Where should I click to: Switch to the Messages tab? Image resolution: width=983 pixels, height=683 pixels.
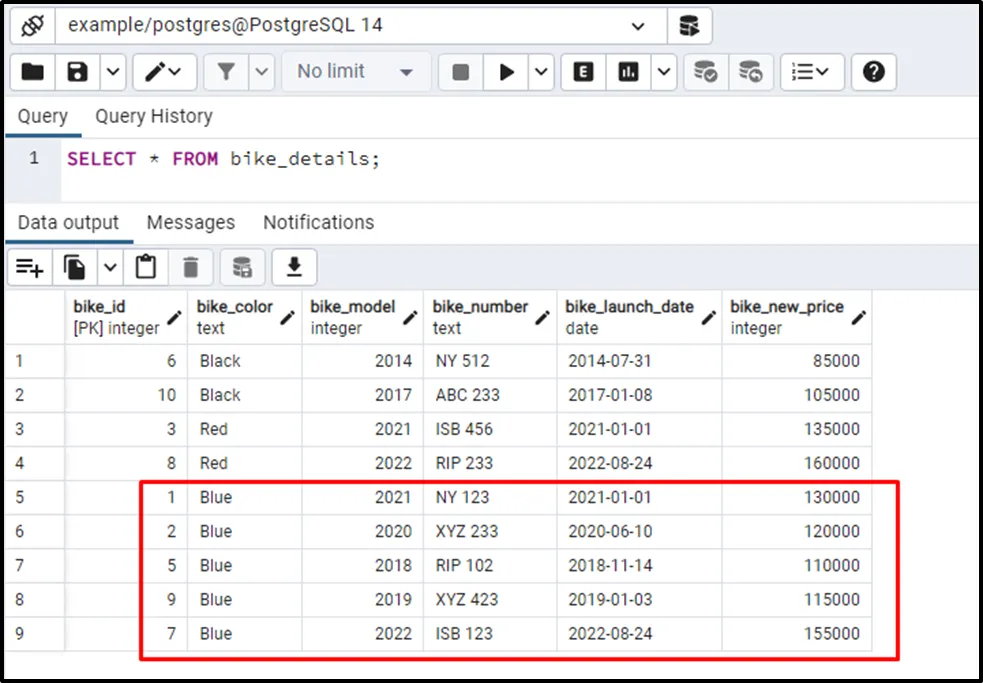tap(190, 222)
